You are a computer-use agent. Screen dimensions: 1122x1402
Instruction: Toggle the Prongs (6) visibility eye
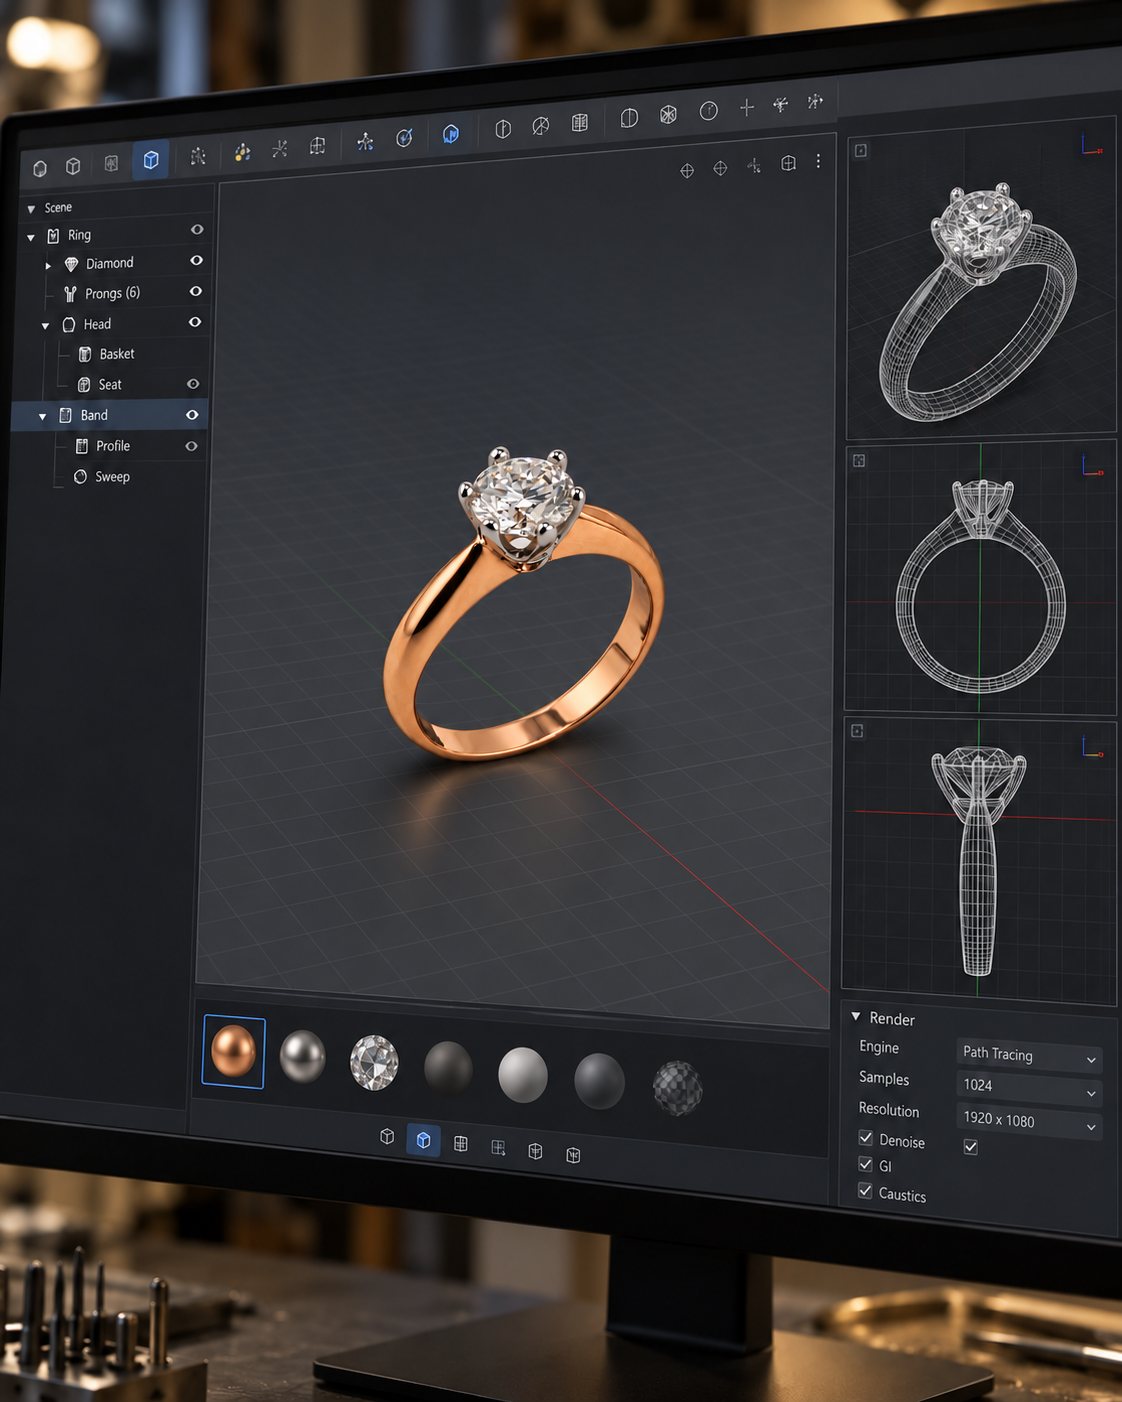(x=196, y=291)
